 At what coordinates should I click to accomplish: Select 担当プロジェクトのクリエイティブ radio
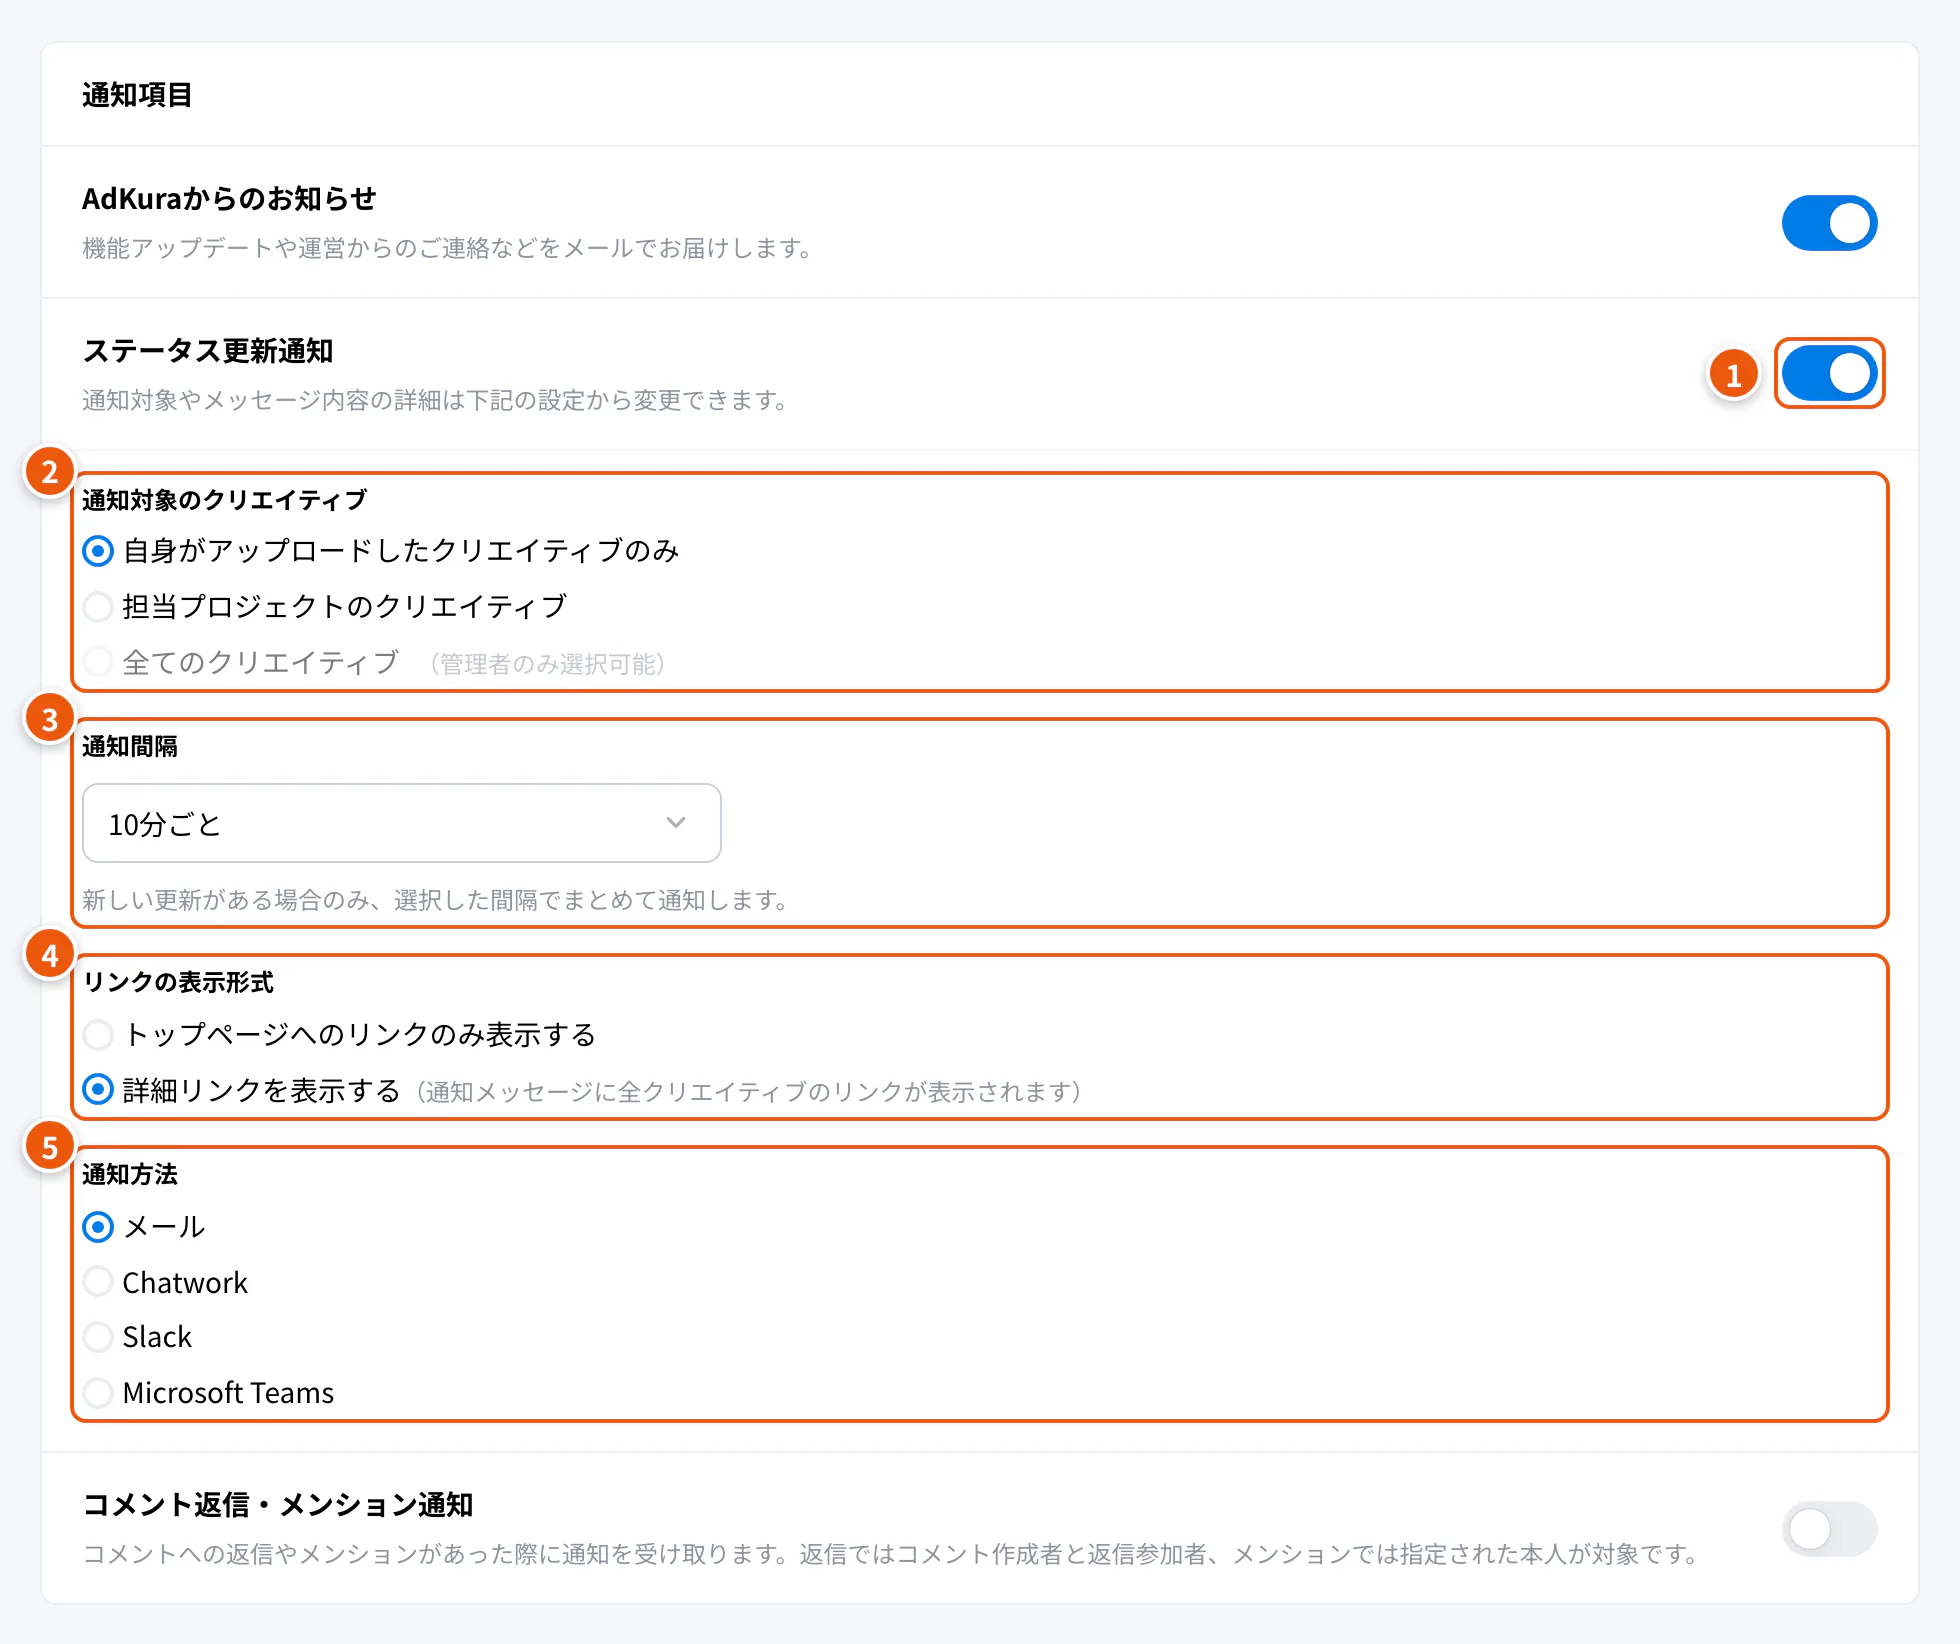coord(98,606)
